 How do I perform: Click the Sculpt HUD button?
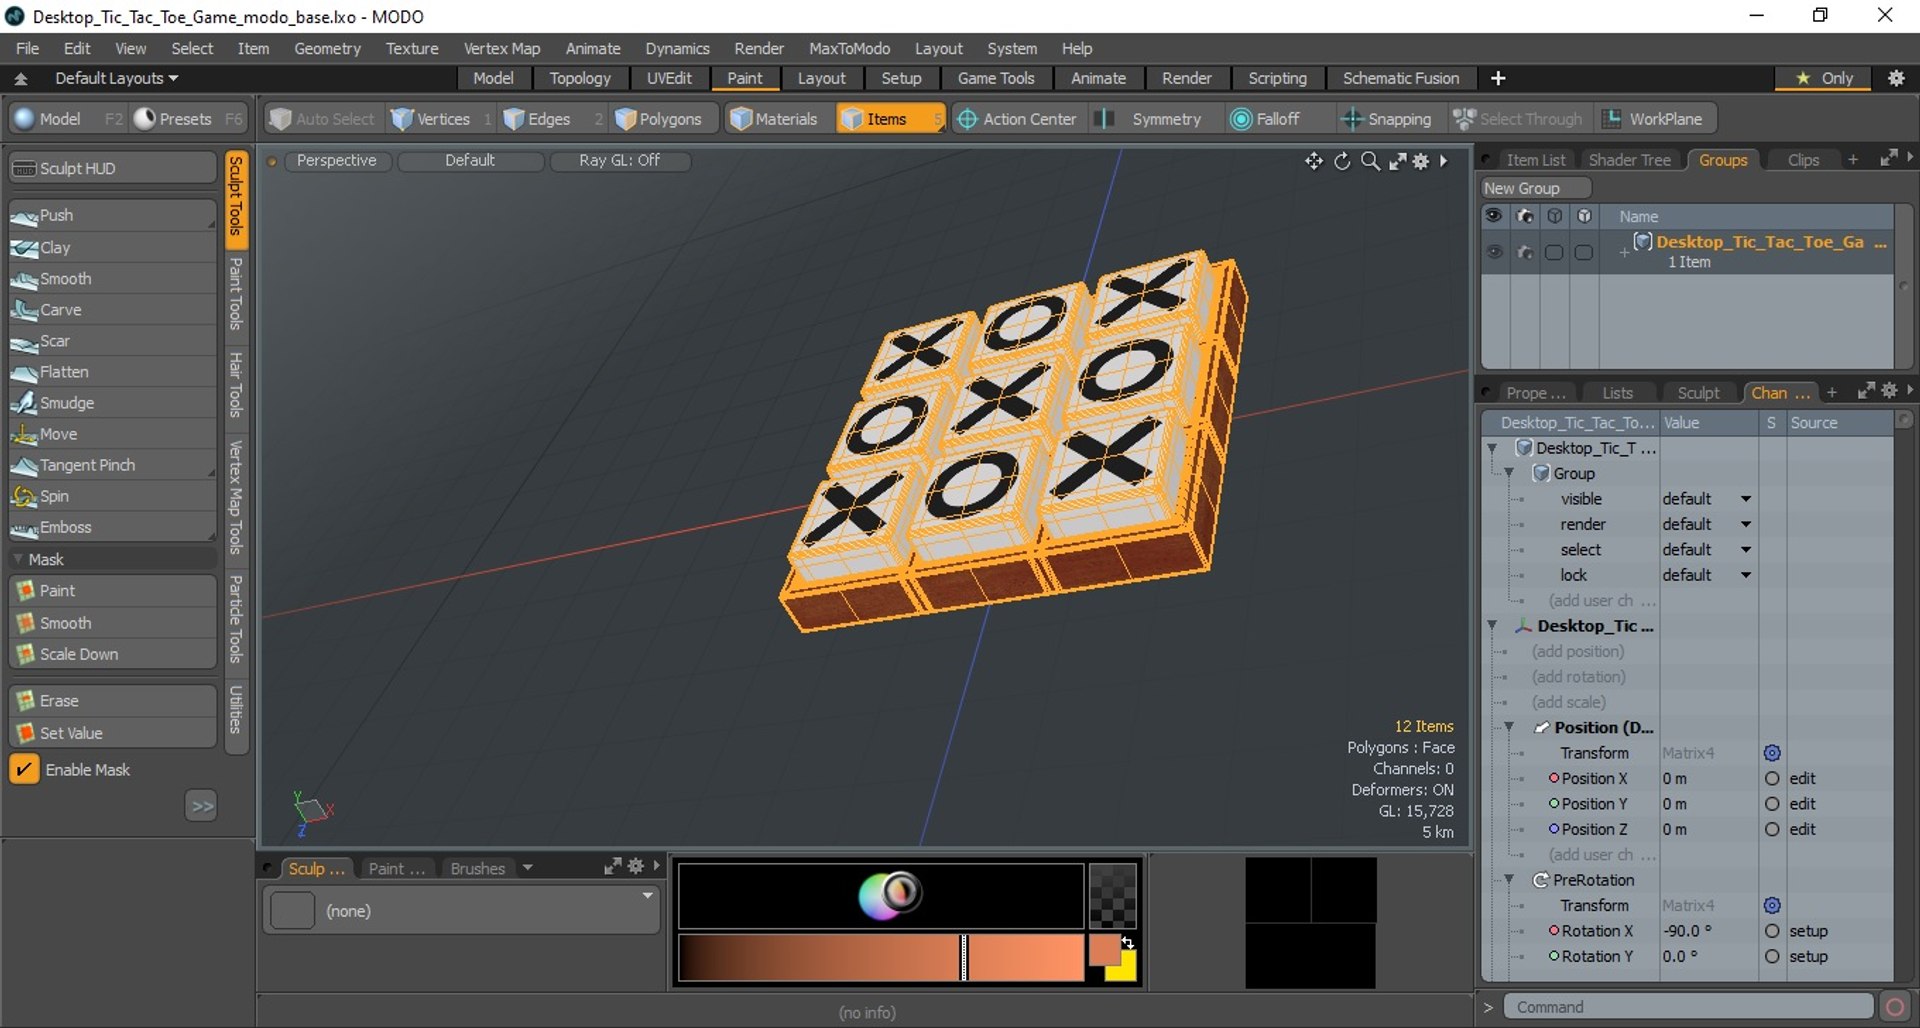click(112, 168)
